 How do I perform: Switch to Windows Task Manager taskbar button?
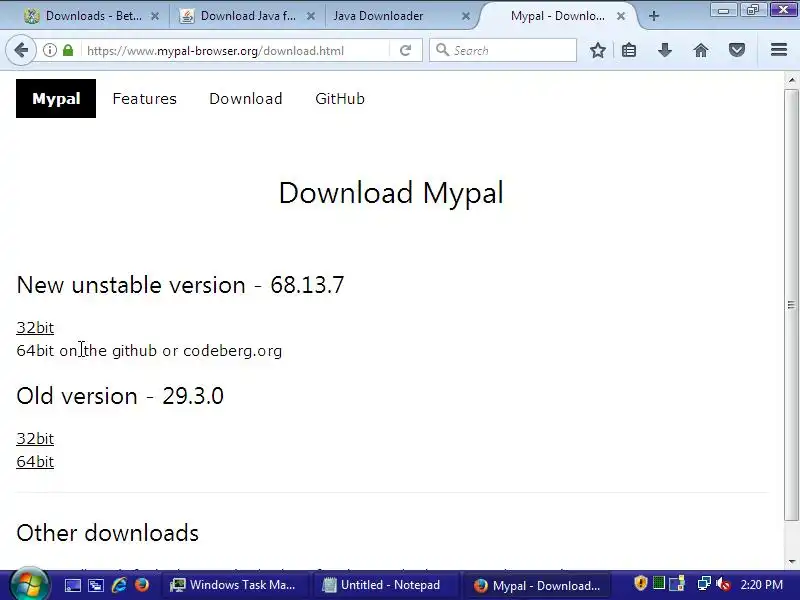click(233, 585)
